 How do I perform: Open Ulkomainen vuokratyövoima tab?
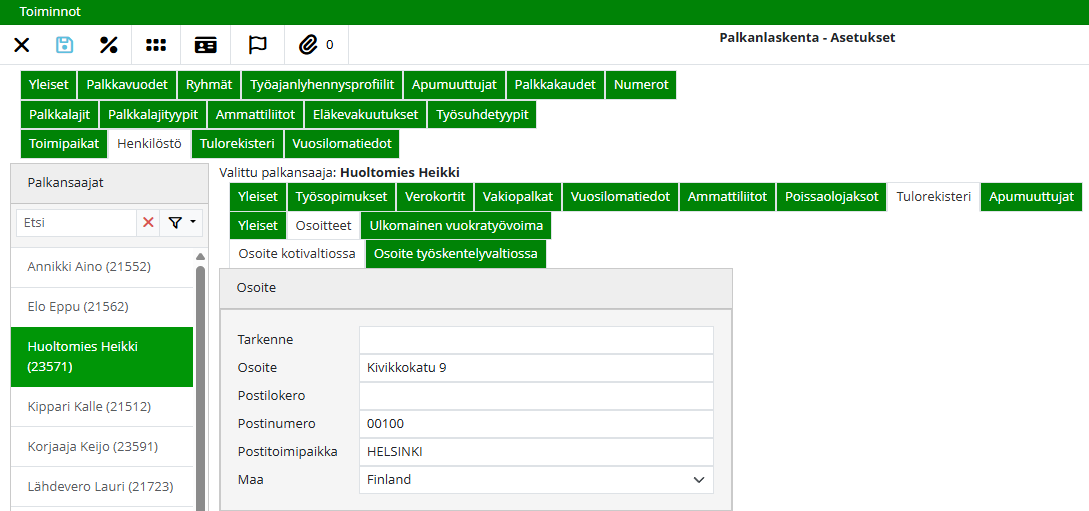click(457, 226)
